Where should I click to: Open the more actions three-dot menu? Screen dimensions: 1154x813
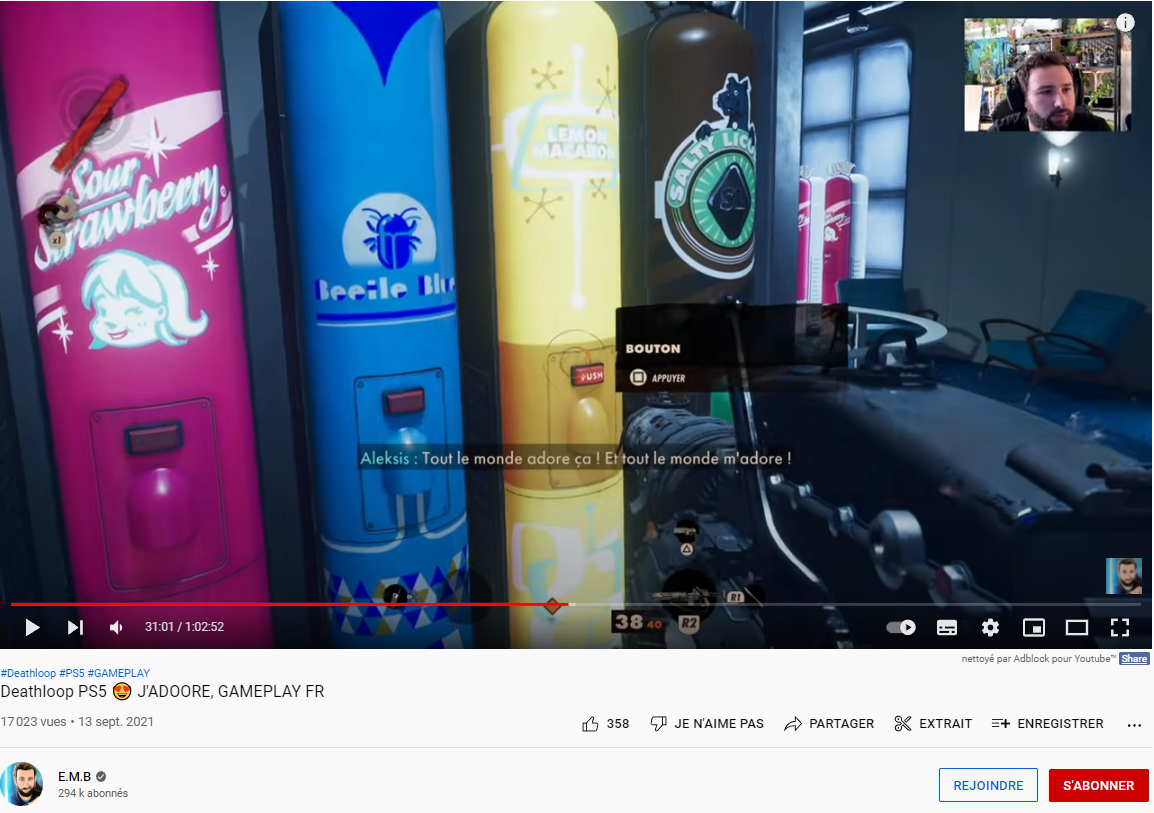pos(1134,725)
